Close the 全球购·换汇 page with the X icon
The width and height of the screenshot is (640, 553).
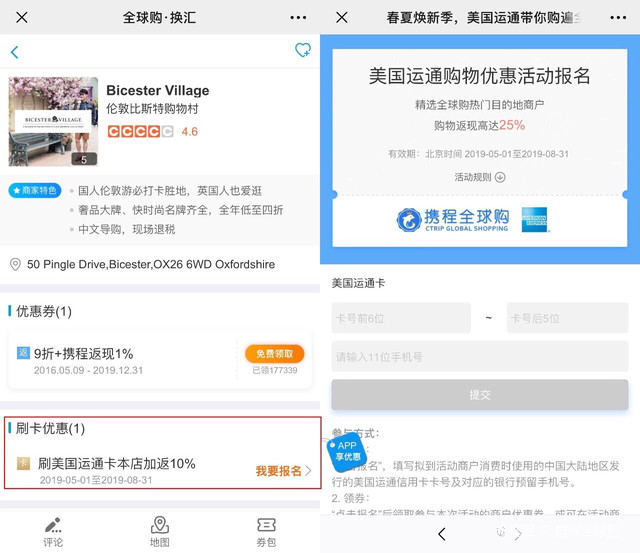pos(22,18)
